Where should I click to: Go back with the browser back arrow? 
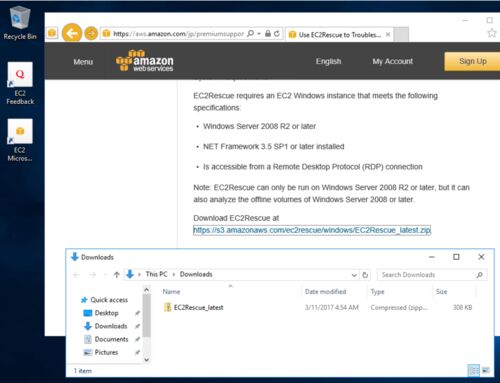tap(72, 33)
